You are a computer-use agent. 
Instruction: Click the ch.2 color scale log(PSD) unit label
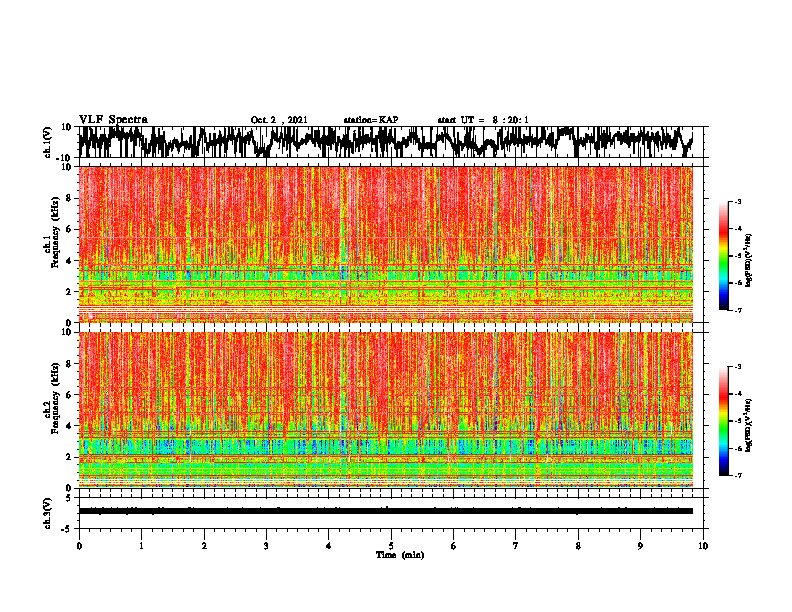point(749,425)
